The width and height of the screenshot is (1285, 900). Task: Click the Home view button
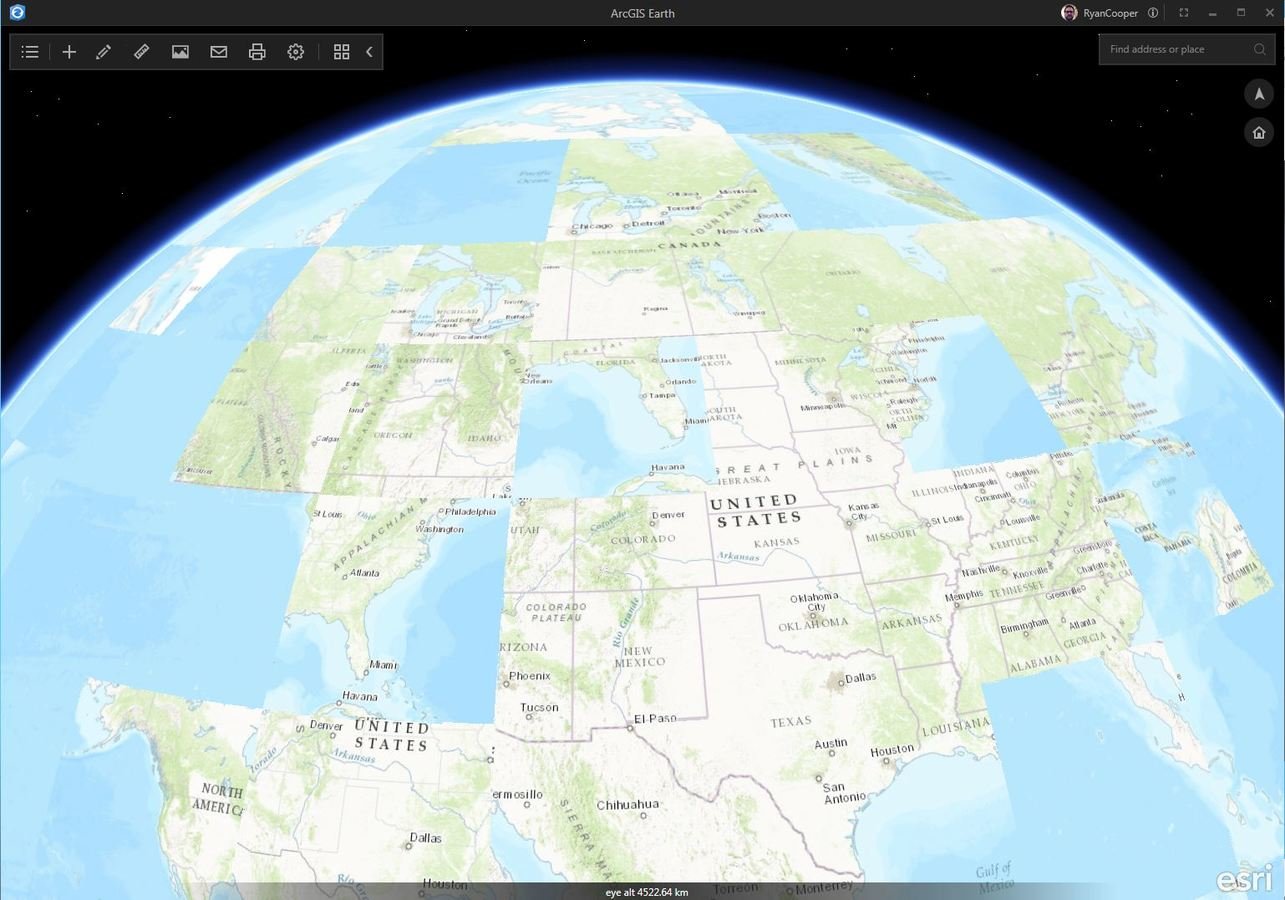point(1259,132)
